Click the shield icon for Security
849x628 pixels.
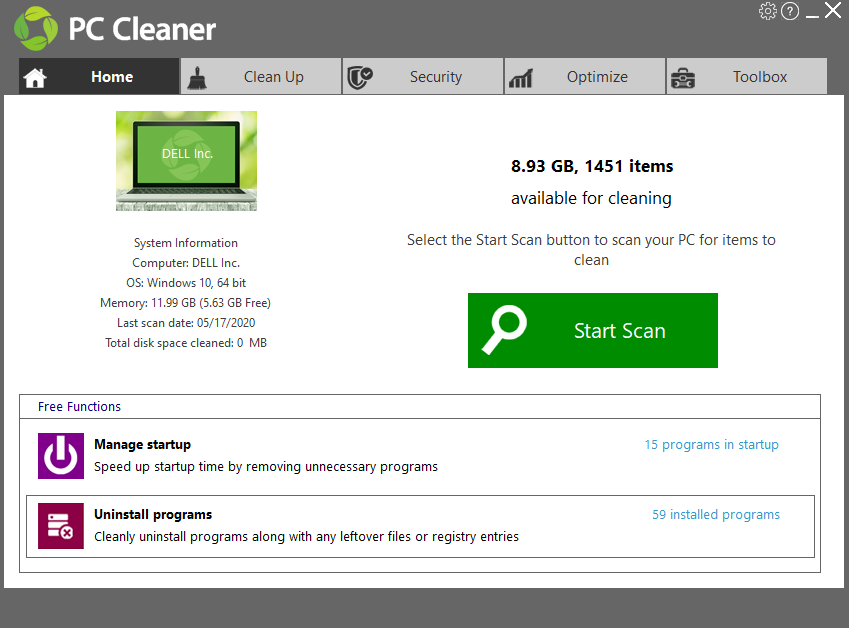pos(359,77)
